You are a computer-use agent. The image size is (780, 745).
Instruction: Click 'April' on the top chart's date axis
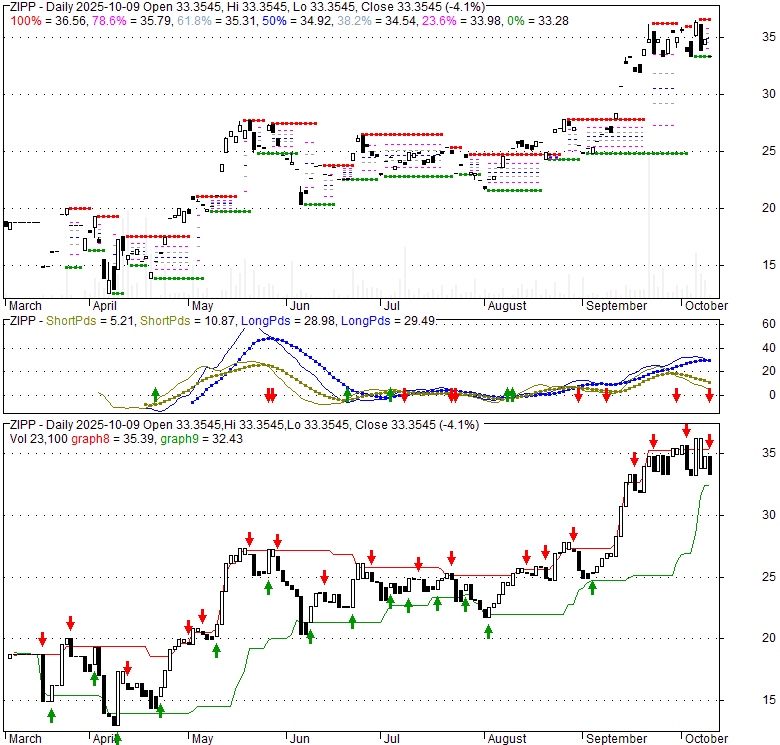click(x=104, y=306)
